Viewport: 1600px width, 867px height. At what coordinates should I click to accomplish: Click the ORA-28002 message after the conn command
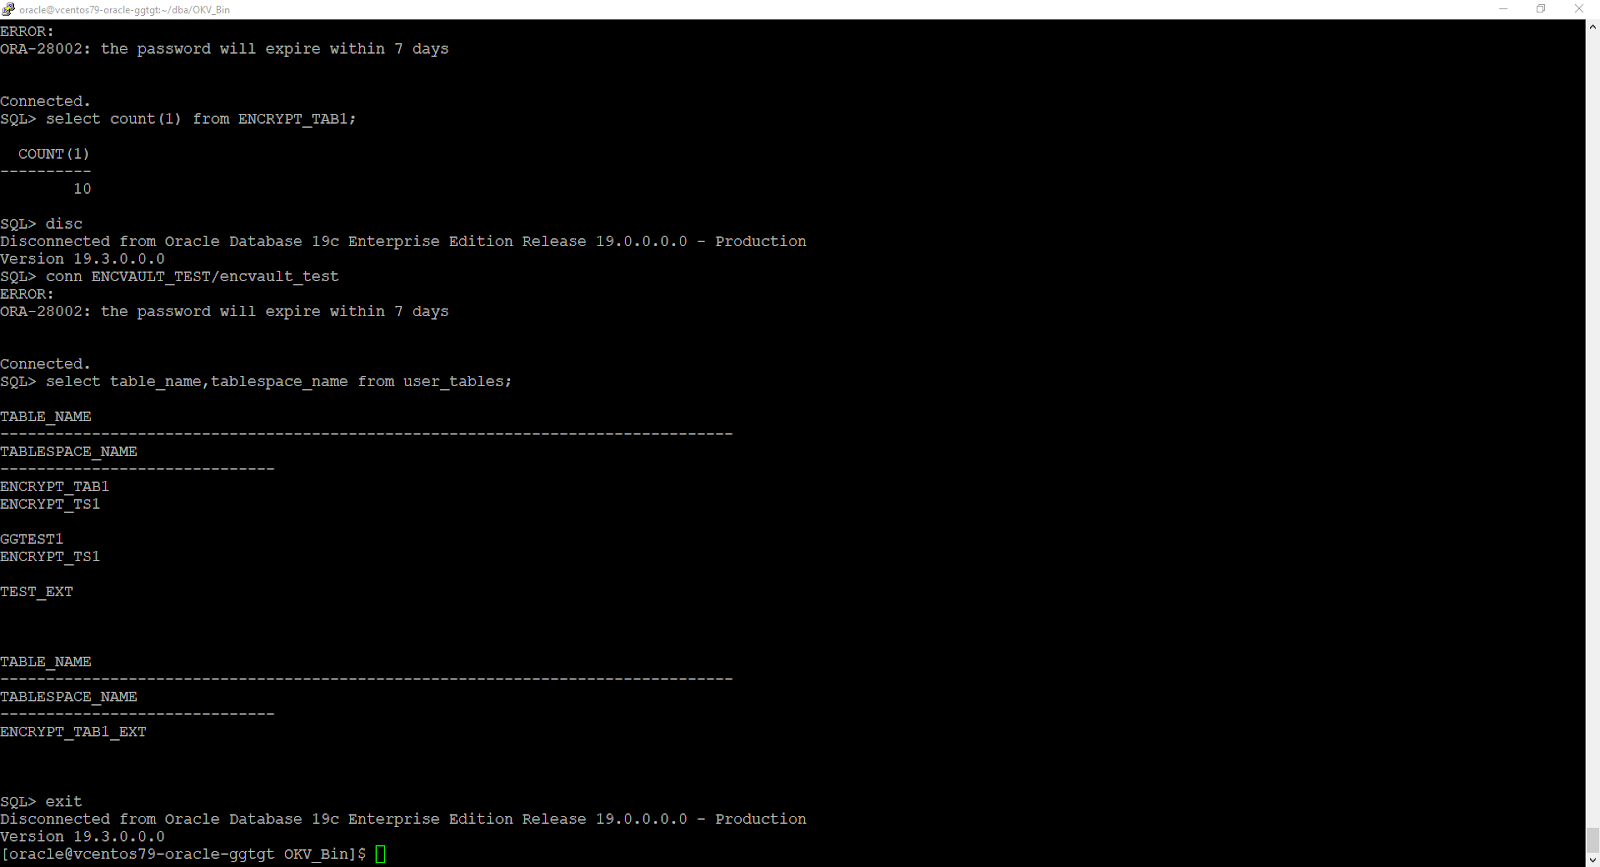coord(225,312)
